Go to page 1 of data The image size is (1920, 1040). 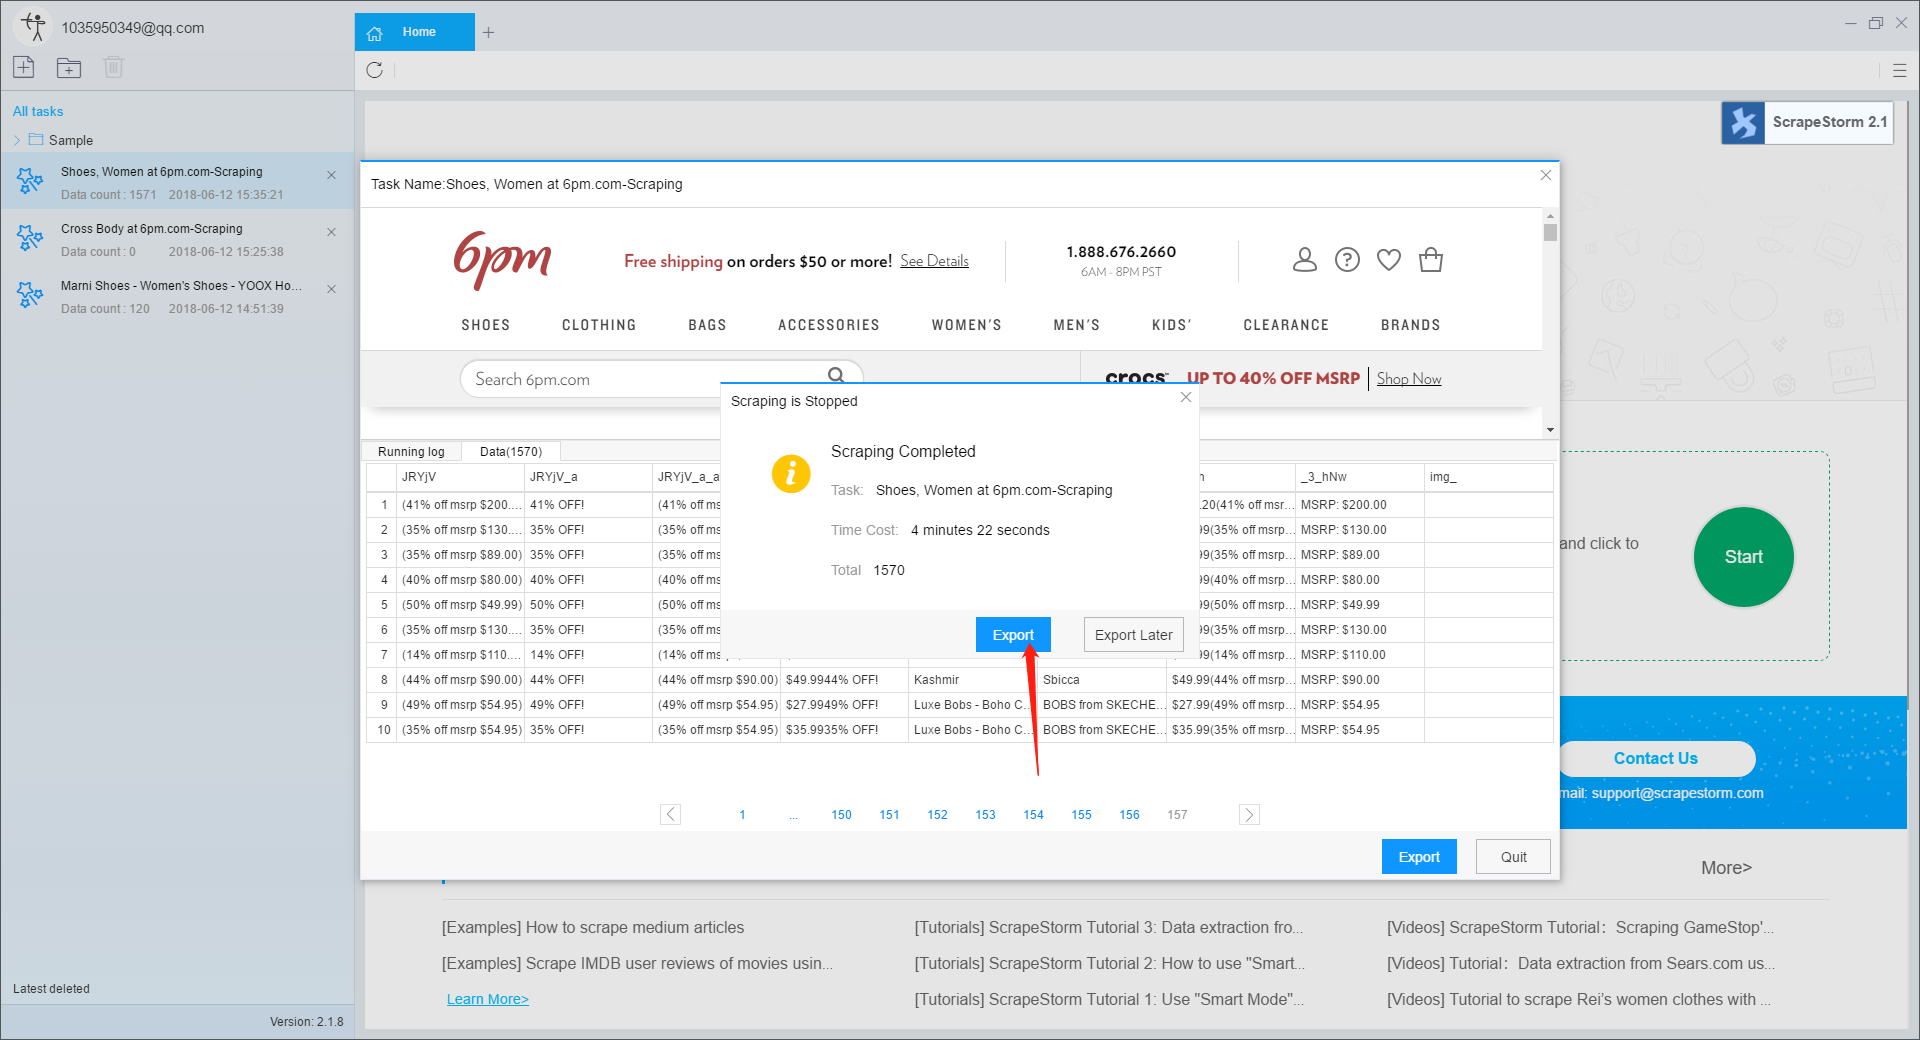click(x=742, y=815)
